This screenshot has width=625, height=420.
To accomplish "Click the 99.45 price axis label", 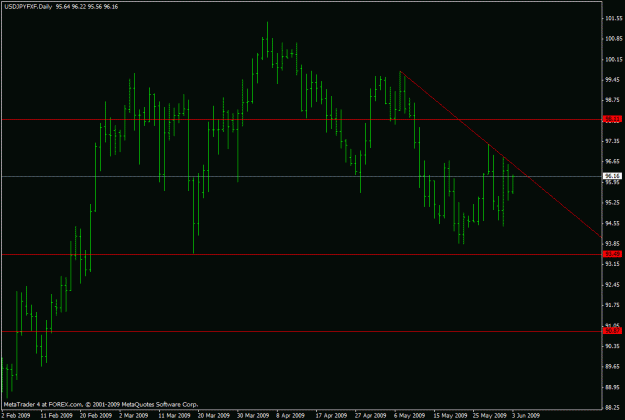I will coord(614,80).
